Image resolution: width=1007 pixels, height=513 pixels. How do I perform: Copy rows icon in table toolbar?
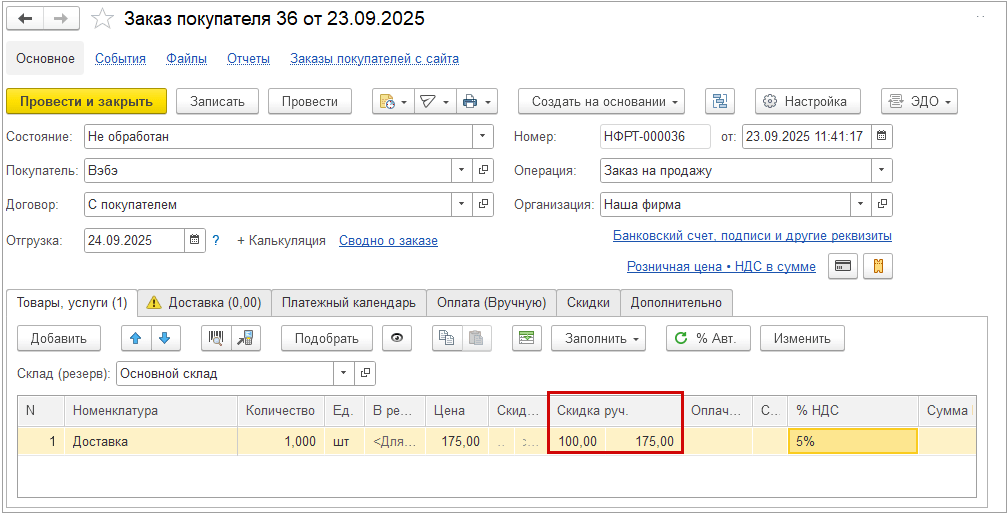447,338
